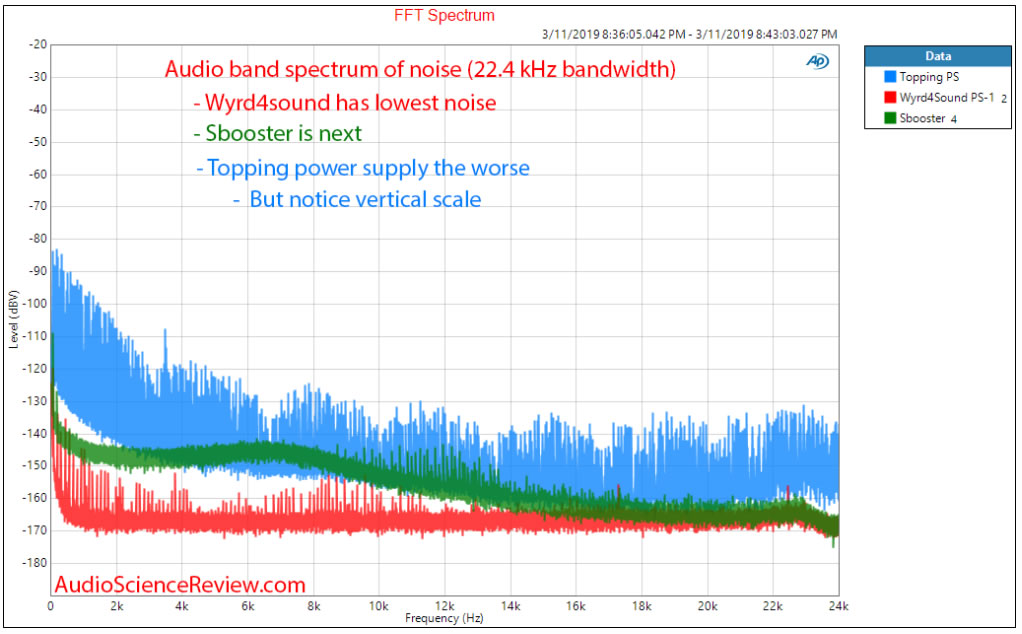
Task: Click the 'Audio band spectrum of noise' heading annotation
Action: point(420,70)
